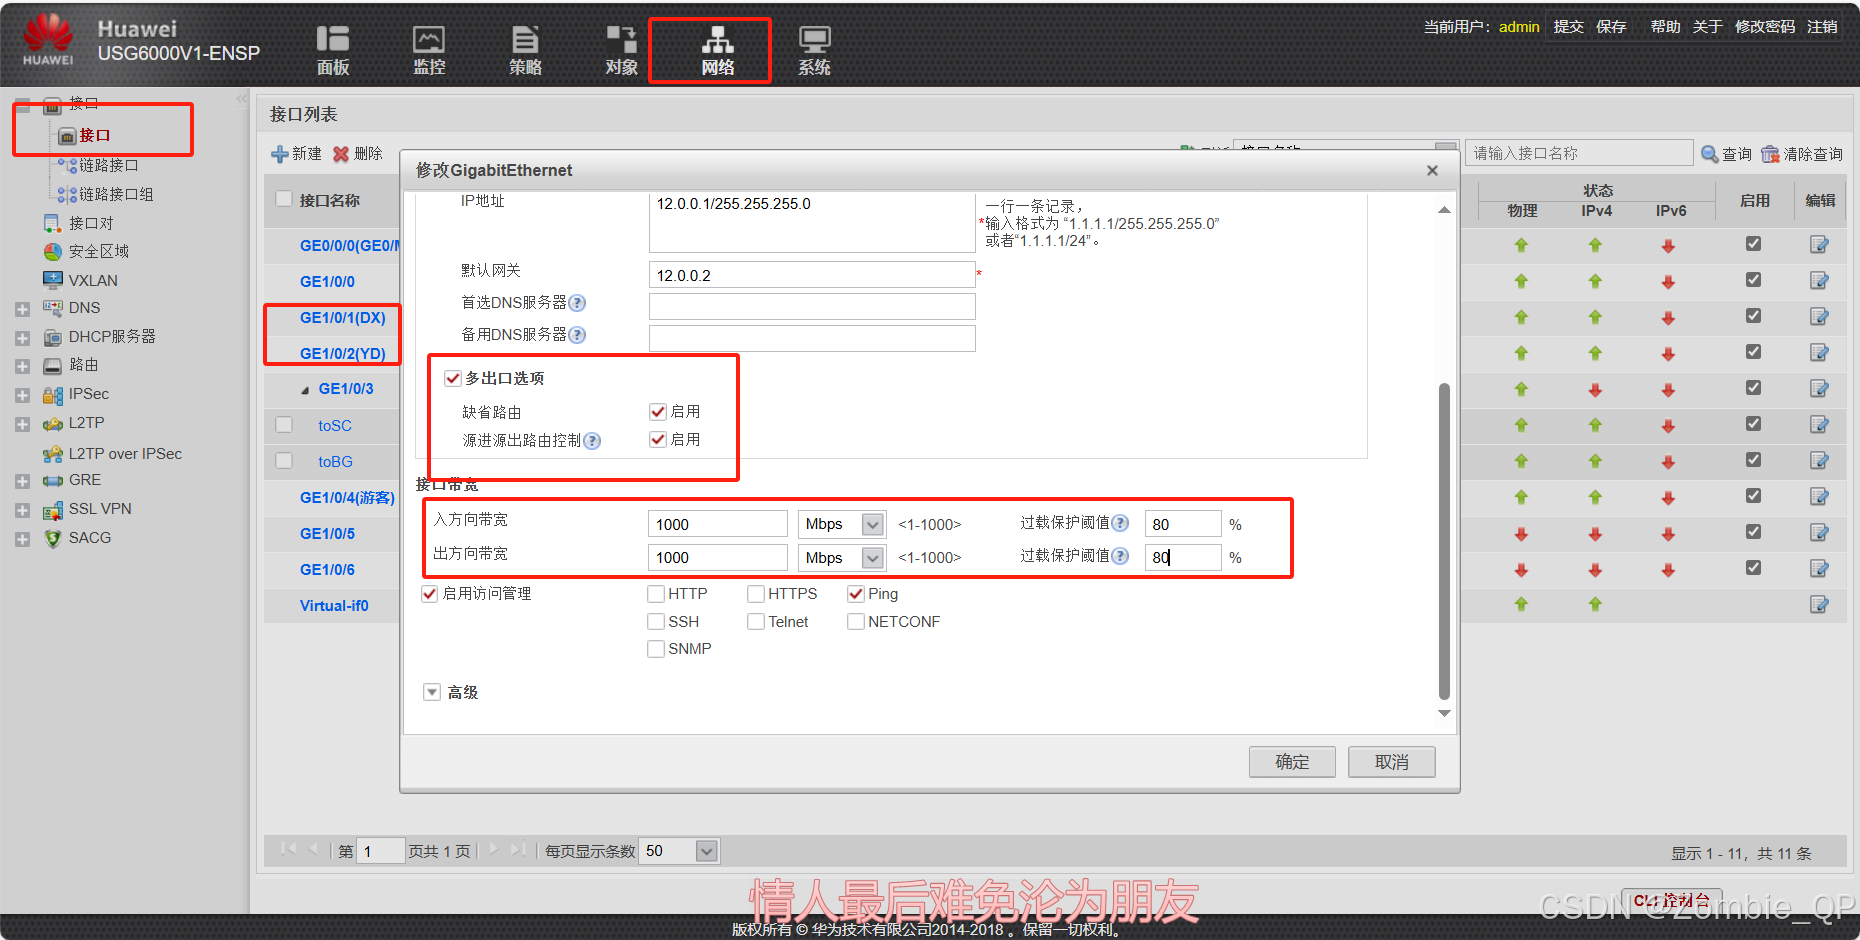The height and width of the screenshot is (940, 1860).
Task: Toggle the 多出口选项 checkbox
Action: tap(453, 378)
